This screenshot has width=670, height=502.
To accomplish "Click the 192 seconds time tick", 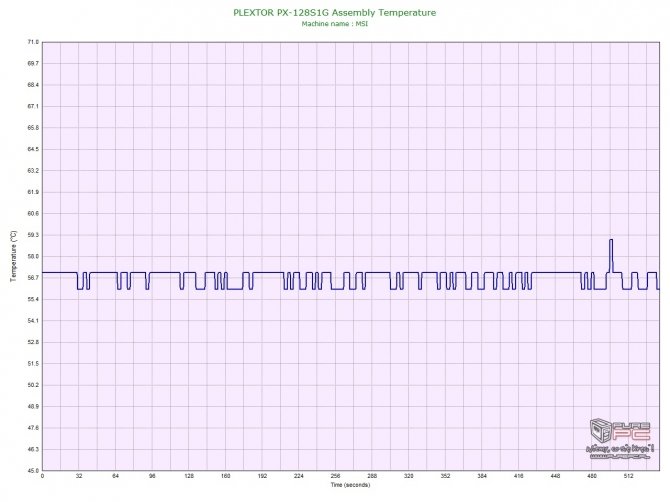I will [262, 476].
